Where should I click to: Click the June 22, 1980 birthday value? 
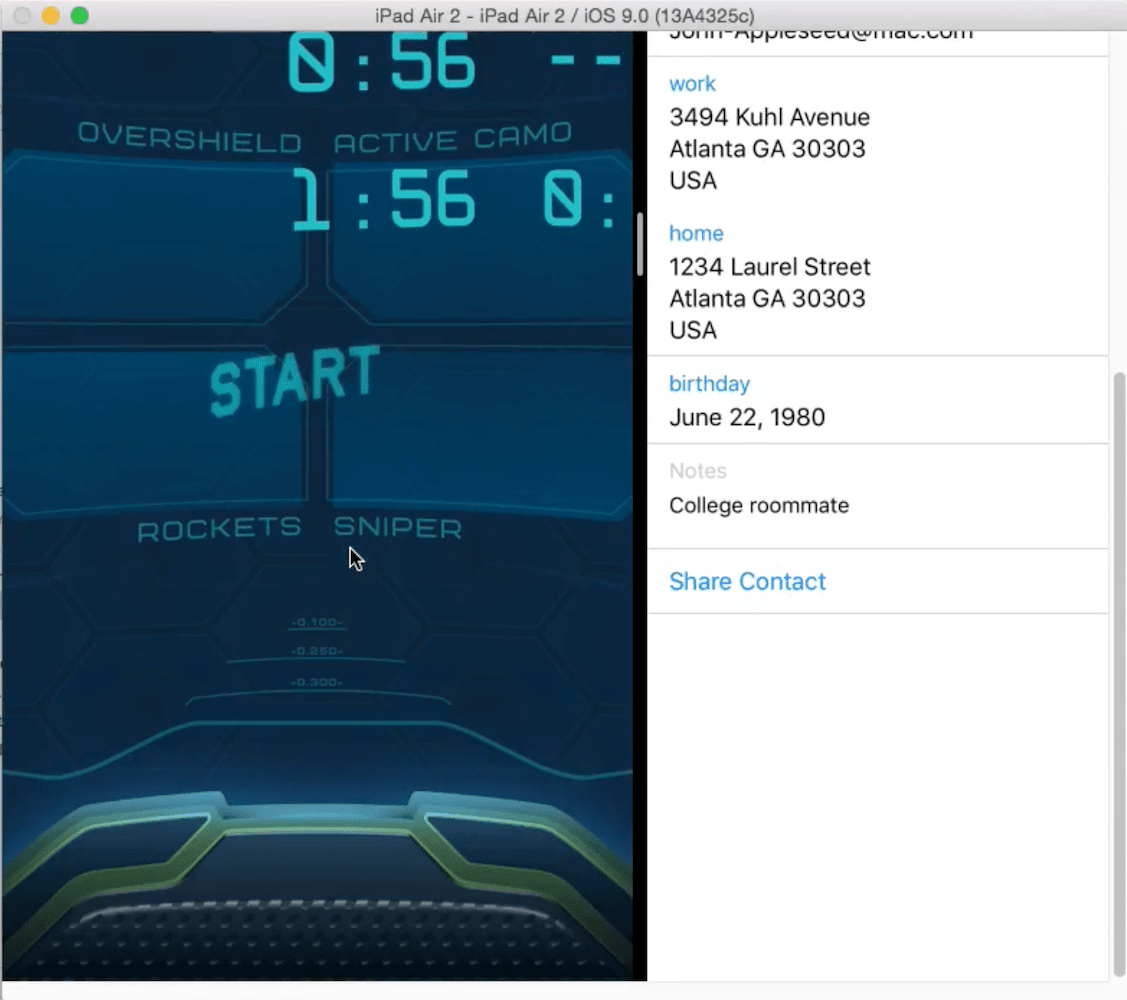click(747, 418)
